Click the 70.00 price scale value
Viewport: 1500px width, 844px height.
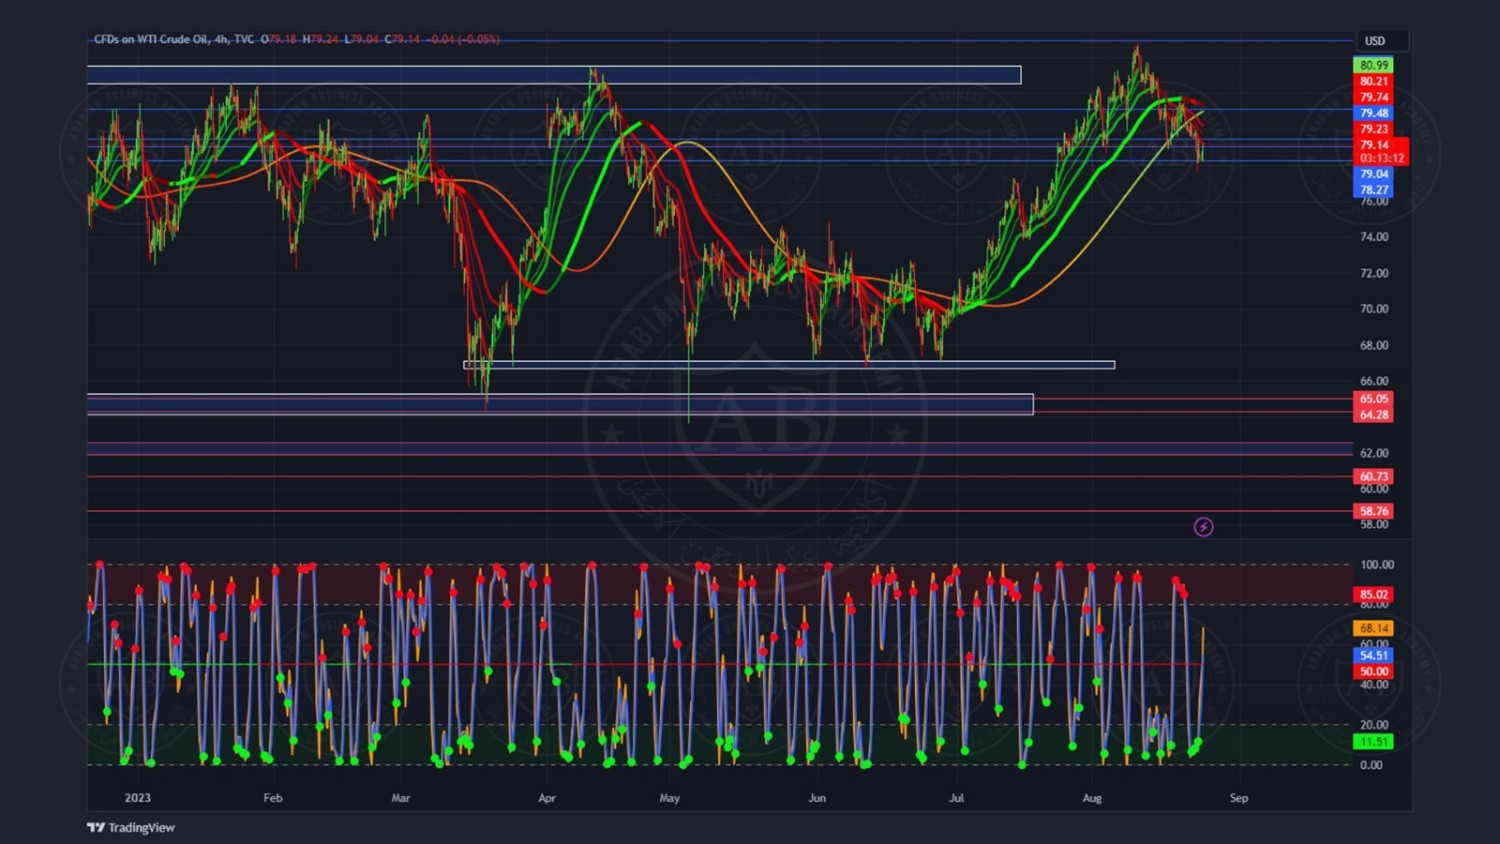(1374, 309)
